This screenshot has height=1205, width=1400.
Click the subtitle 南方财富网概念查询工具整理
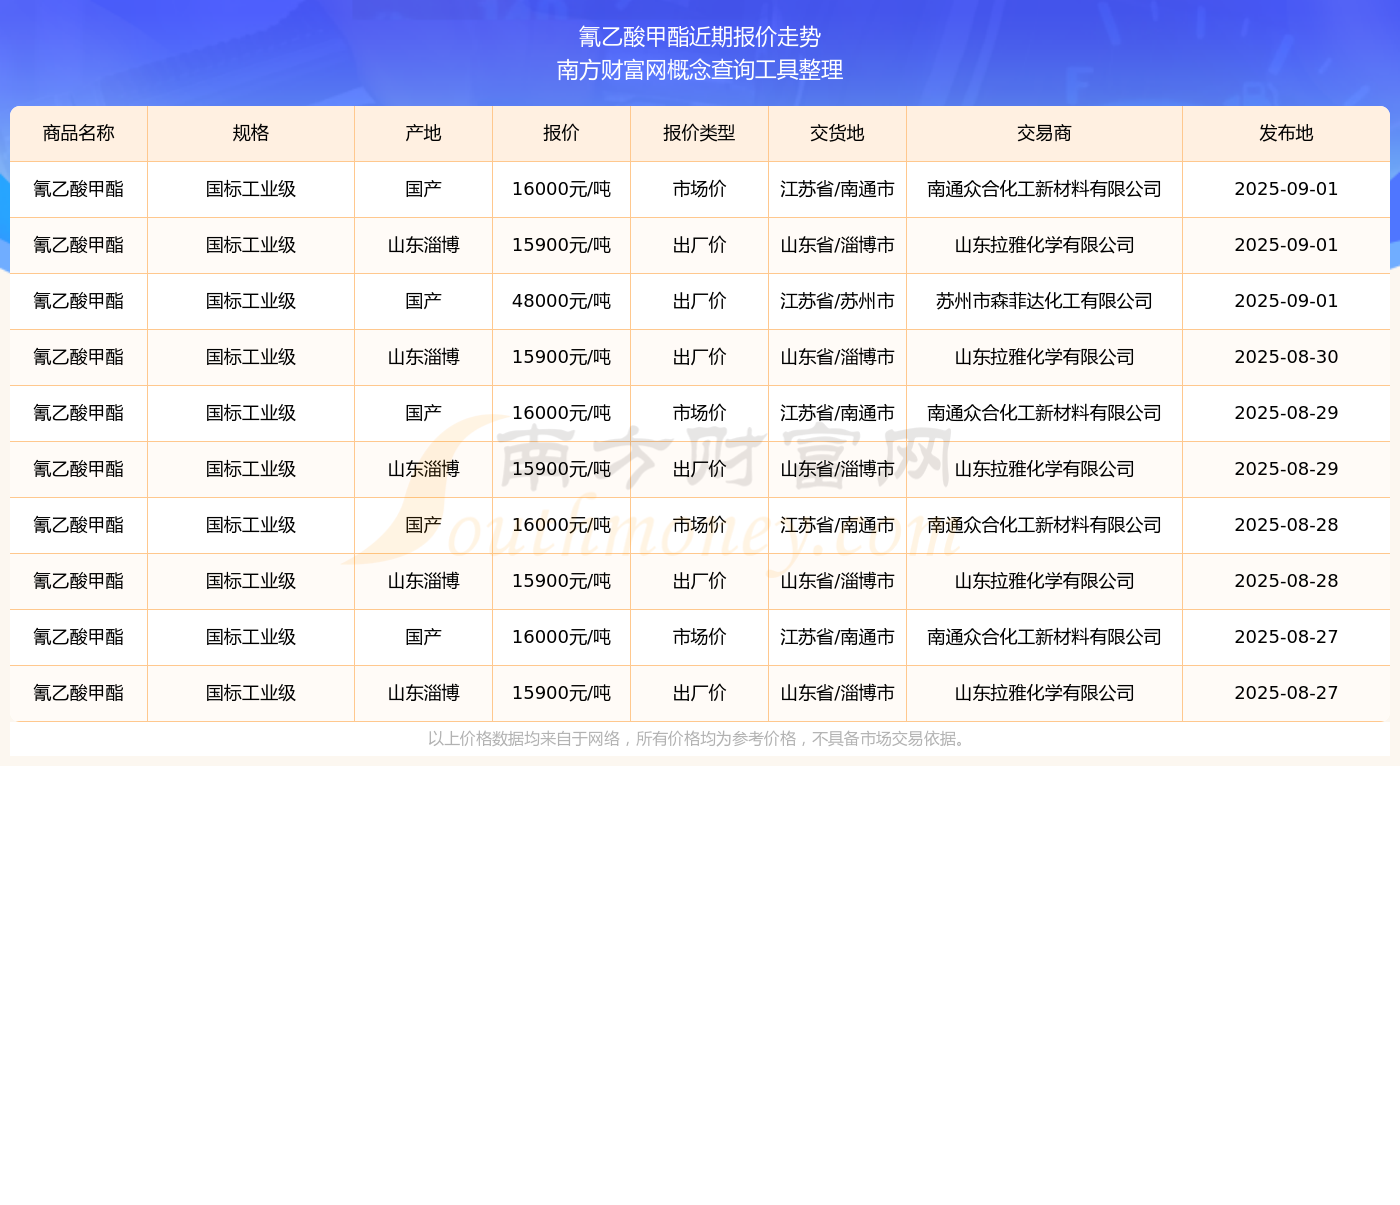pyautogui.click(x=700, y=70)
